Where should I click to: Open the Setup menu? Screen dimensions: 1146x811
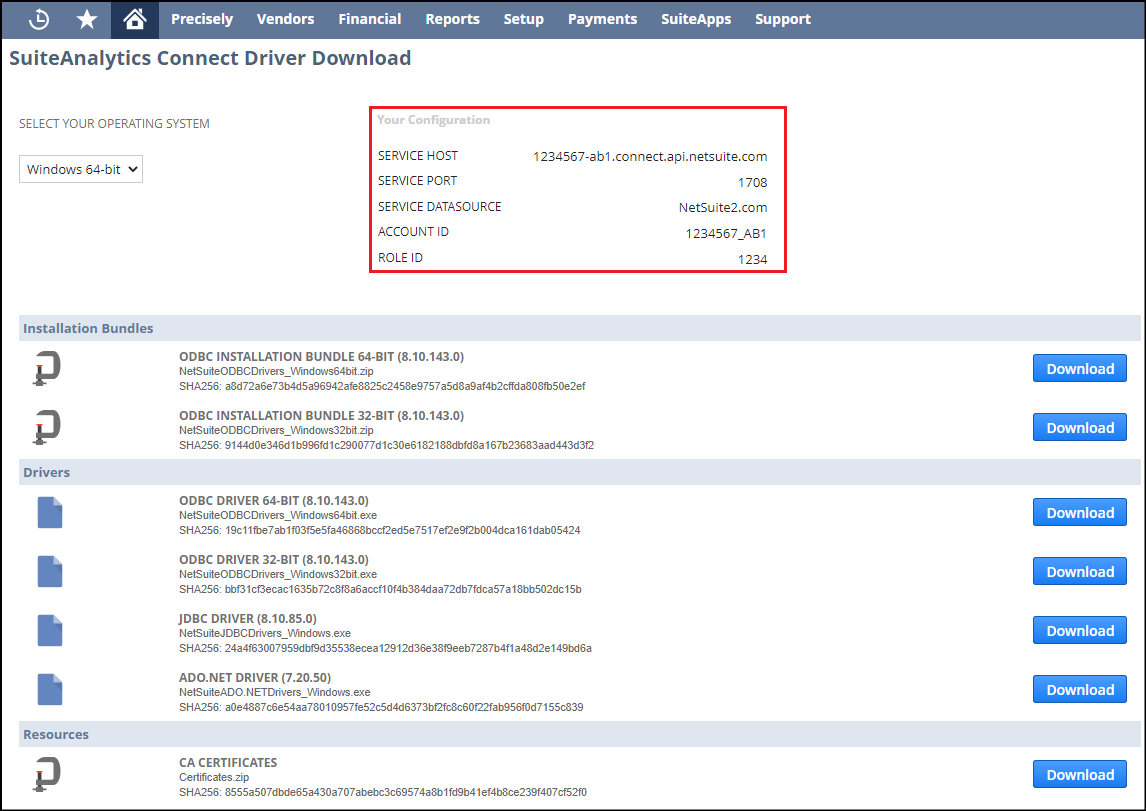(x=523, y=19)
